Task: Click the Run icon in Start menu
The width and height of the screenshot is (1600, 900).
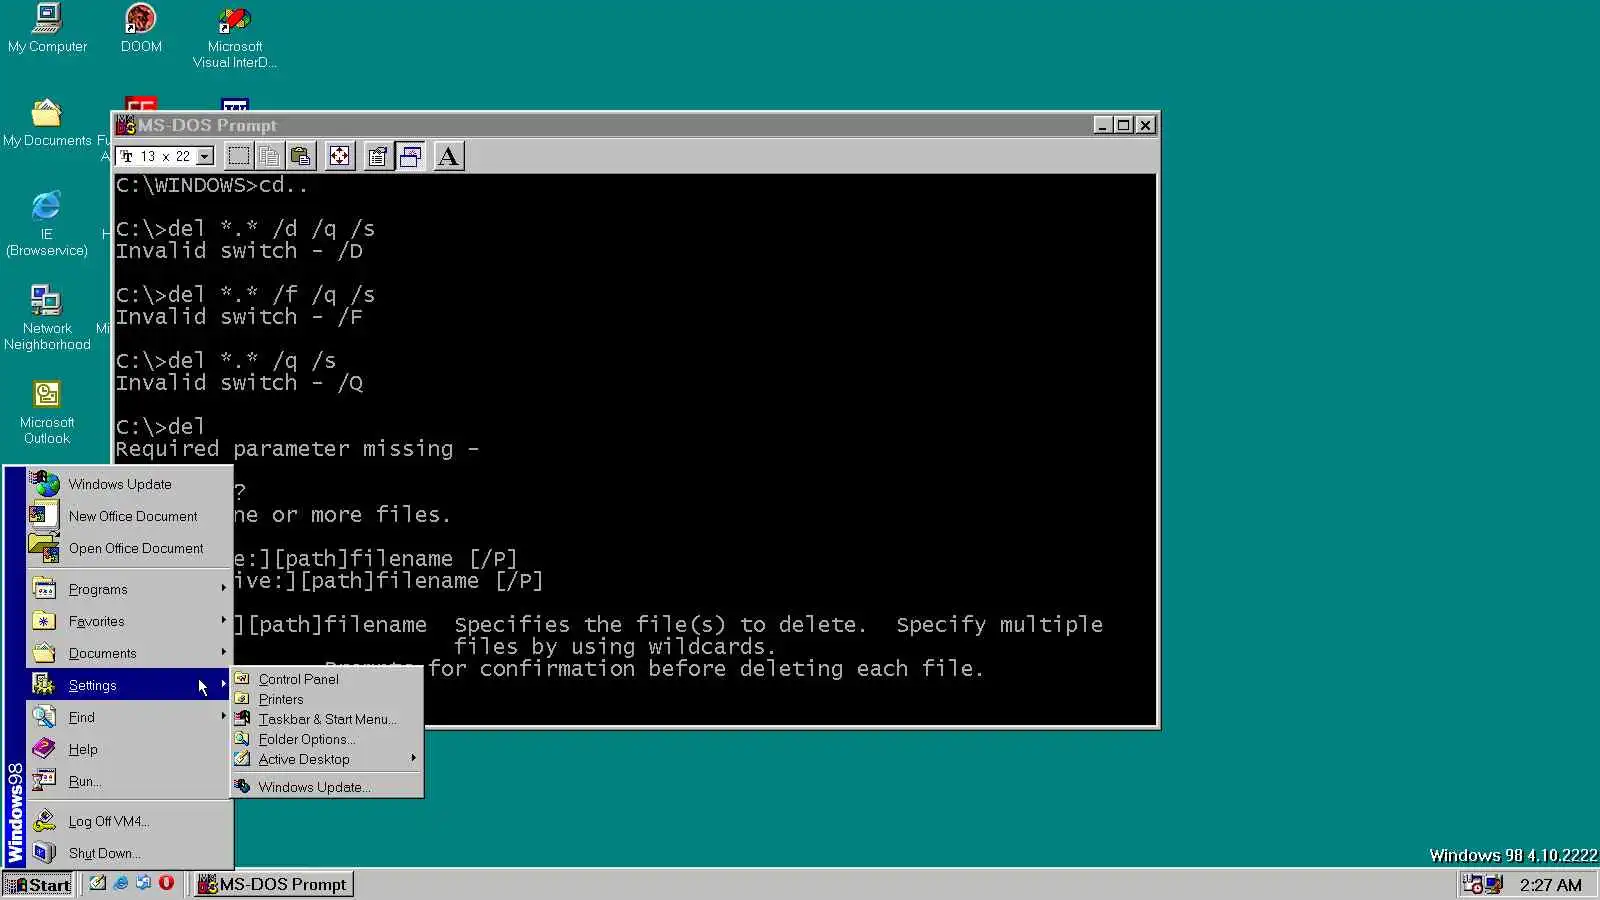Action: (x=44, y=781)
